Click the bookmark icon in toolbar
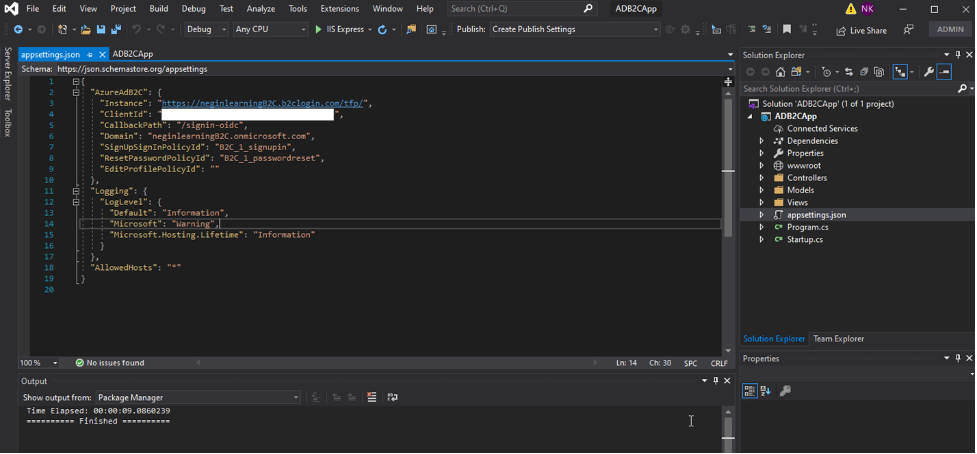The image size is (977, 454). click(787, 30)
